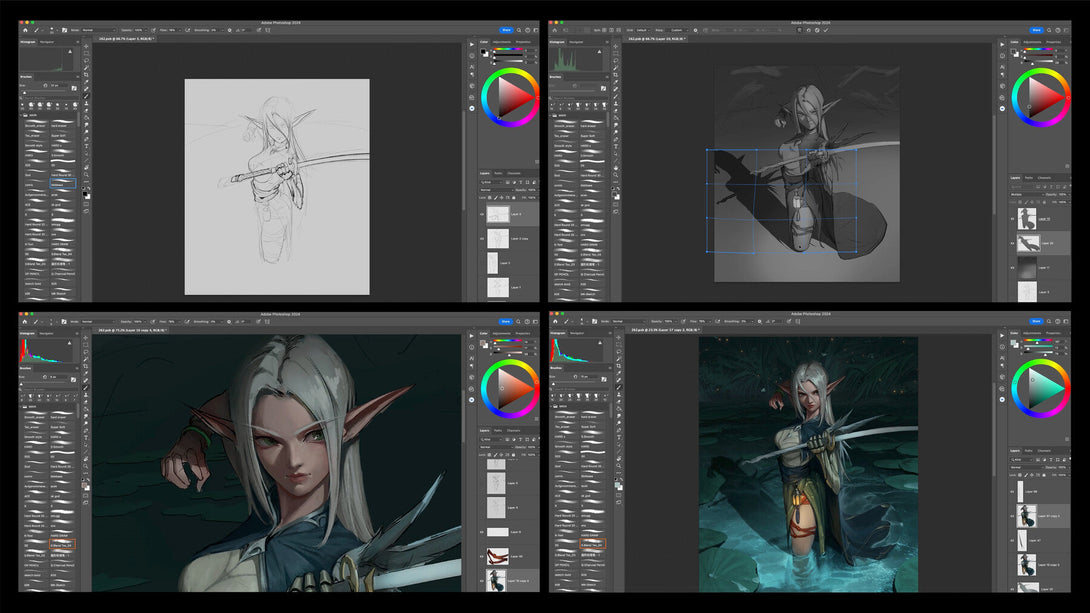
Task: Open Opacity dropdown in top-left window options bar
Action: click(145, 30)
